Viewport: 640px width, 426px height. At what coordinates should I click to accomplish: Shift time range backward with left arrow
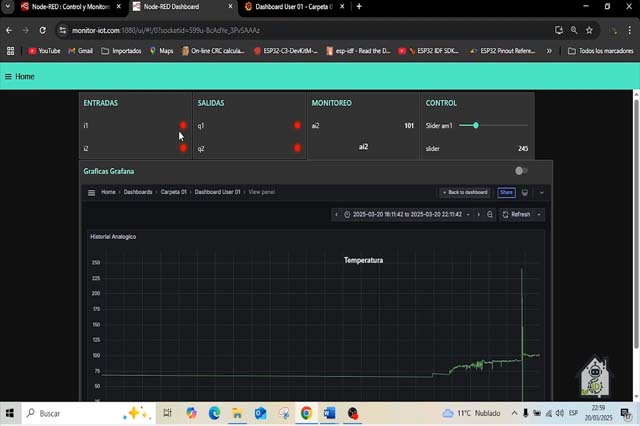337,215
